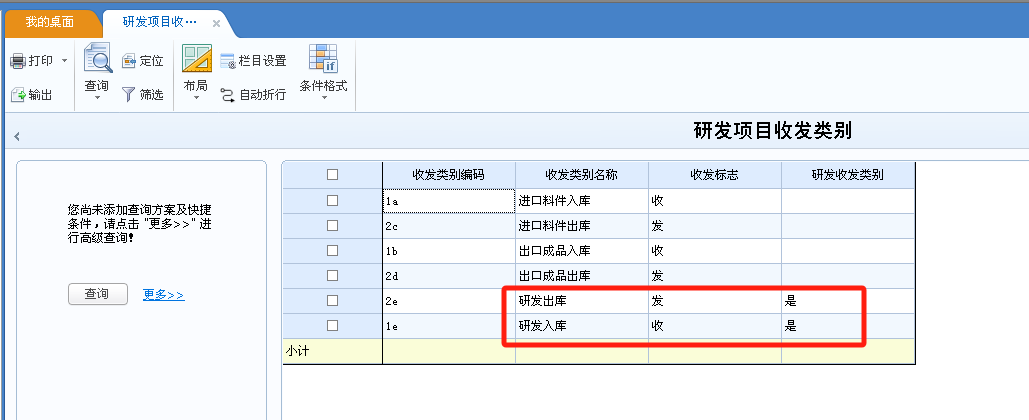
Task: Toggle Auto Wrap (自动折行)
Action: tap(228, 95)
